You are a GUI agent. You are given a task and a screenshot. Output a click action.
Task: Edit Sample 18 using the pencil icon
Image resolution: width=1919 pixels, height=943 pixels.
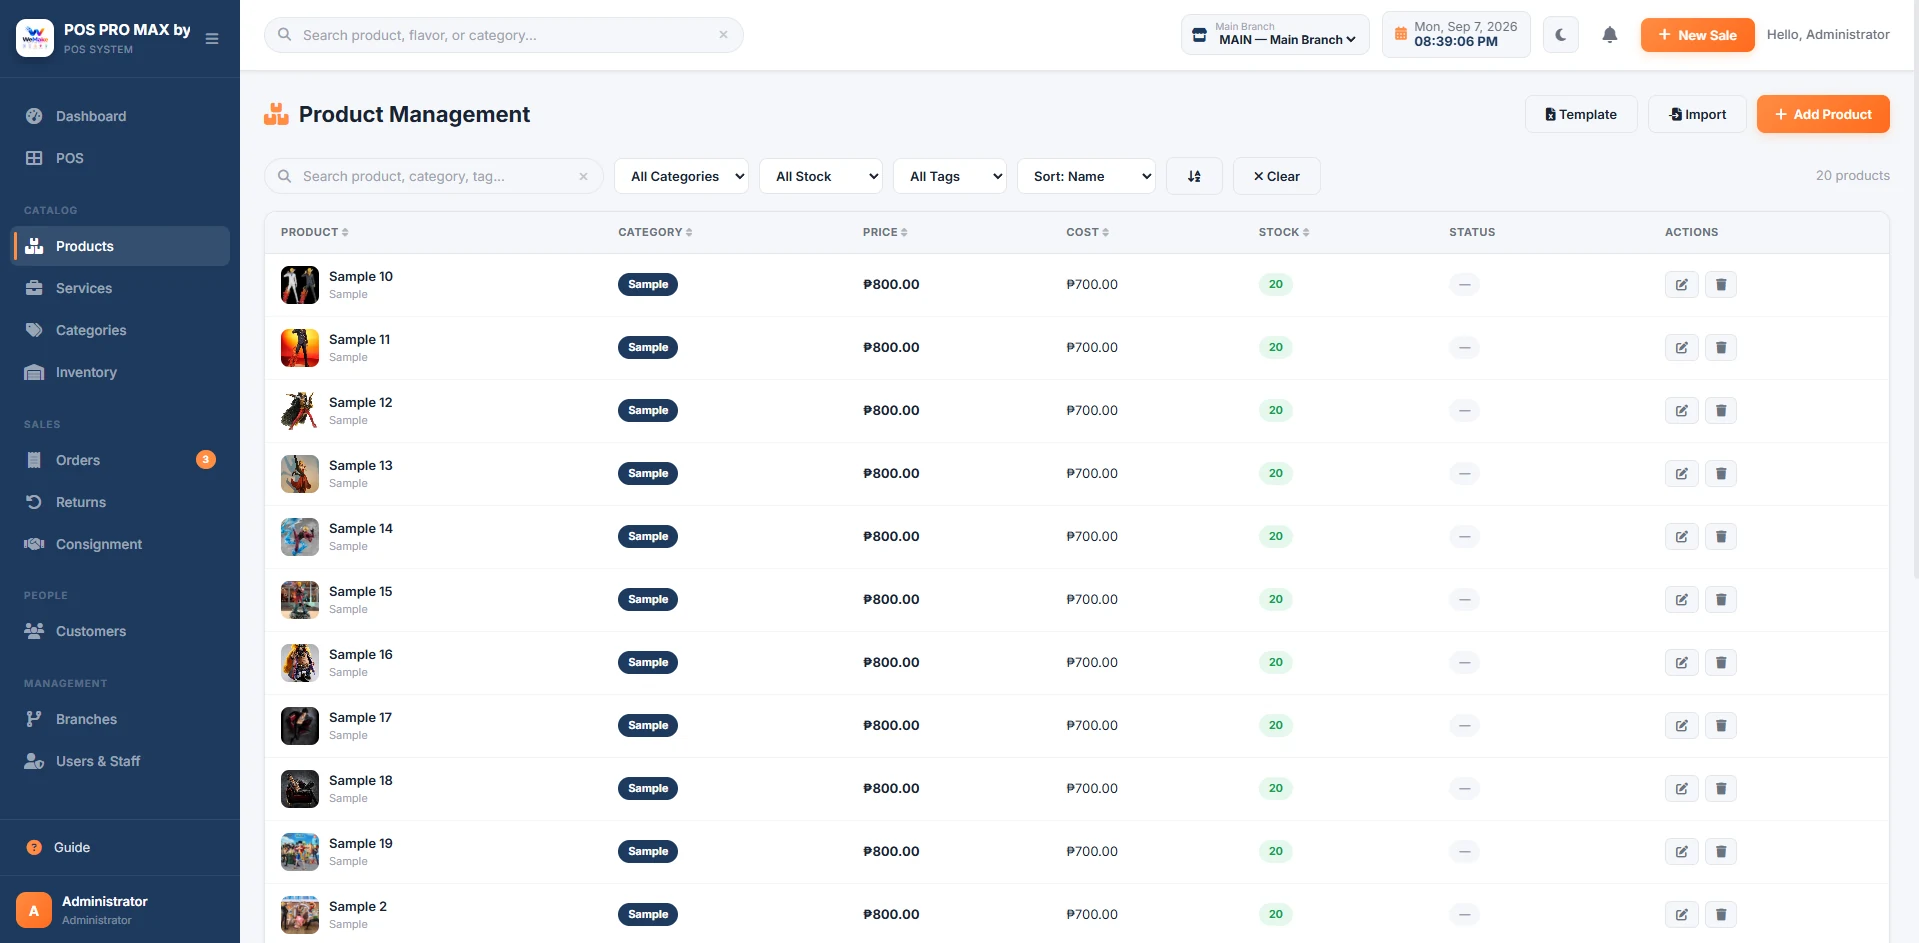[1681, 789]
